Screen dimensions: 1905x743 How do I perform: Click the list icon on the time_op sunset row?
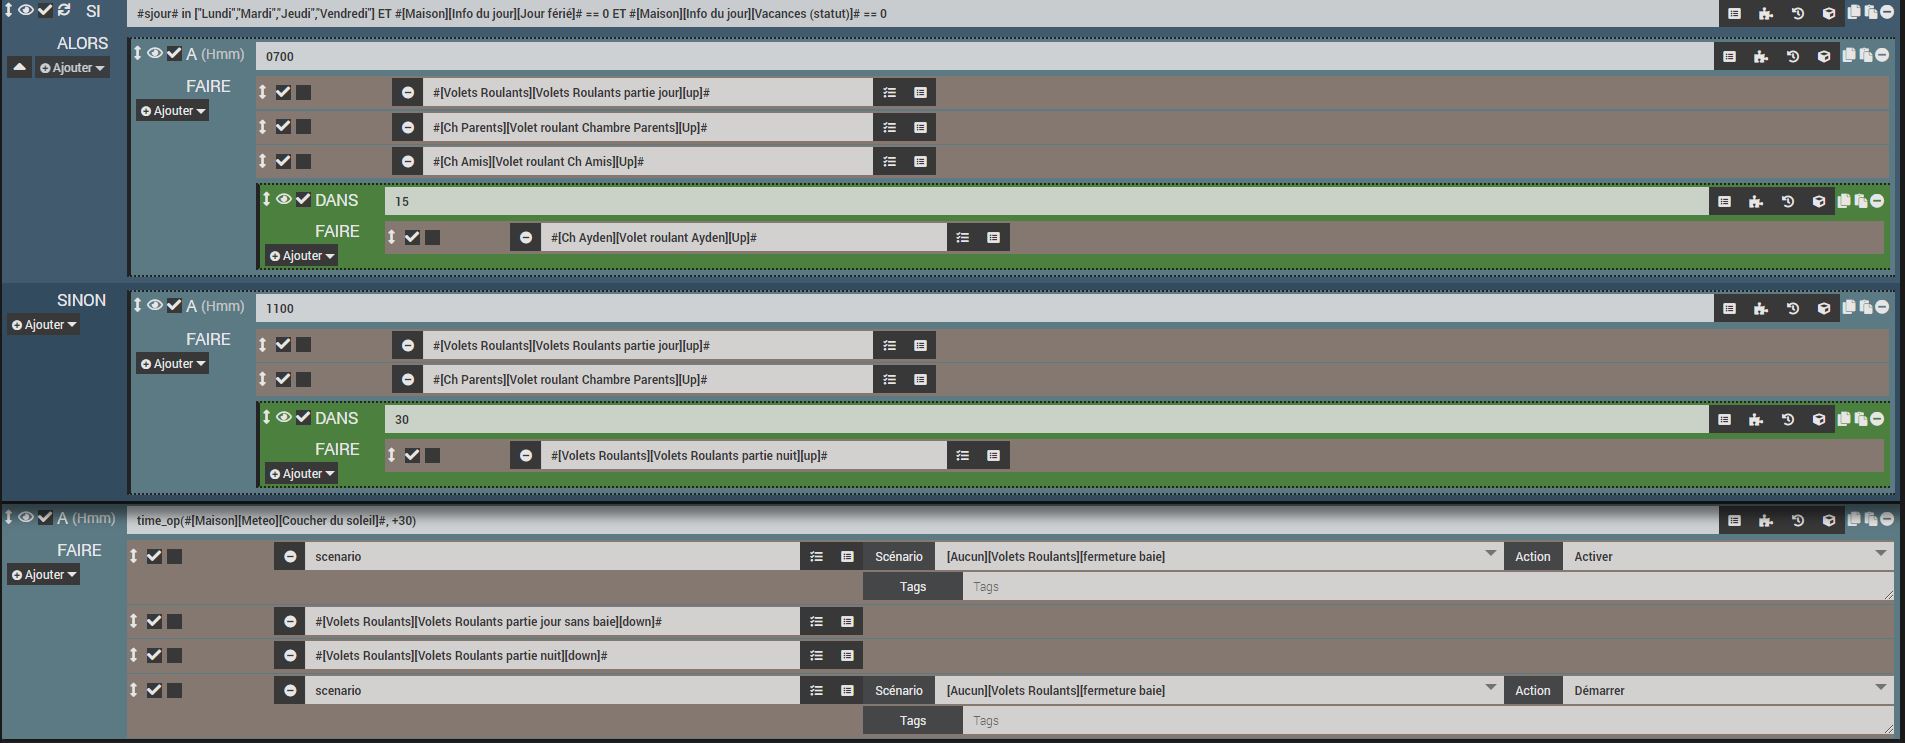coord(1734,521)
